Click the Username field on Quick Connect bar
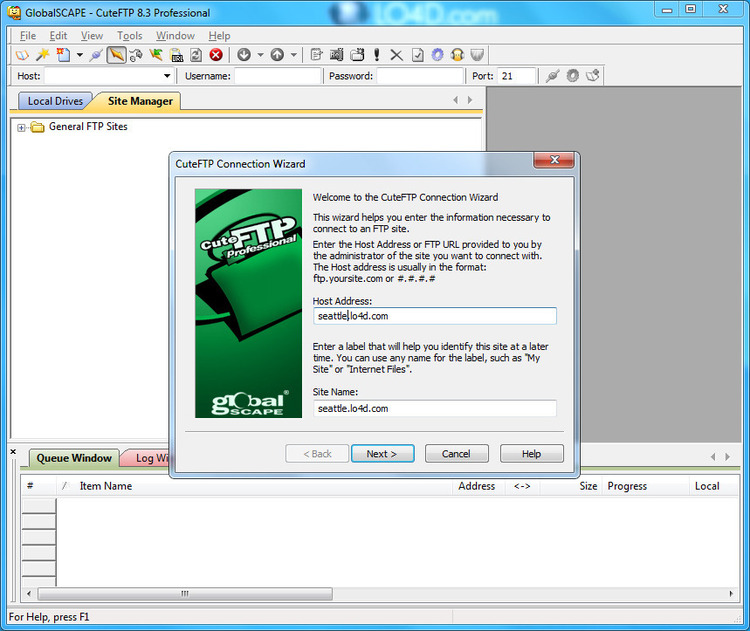Image resolution: width=750 pixels, height=631 pixels. (x=277, y=76)
